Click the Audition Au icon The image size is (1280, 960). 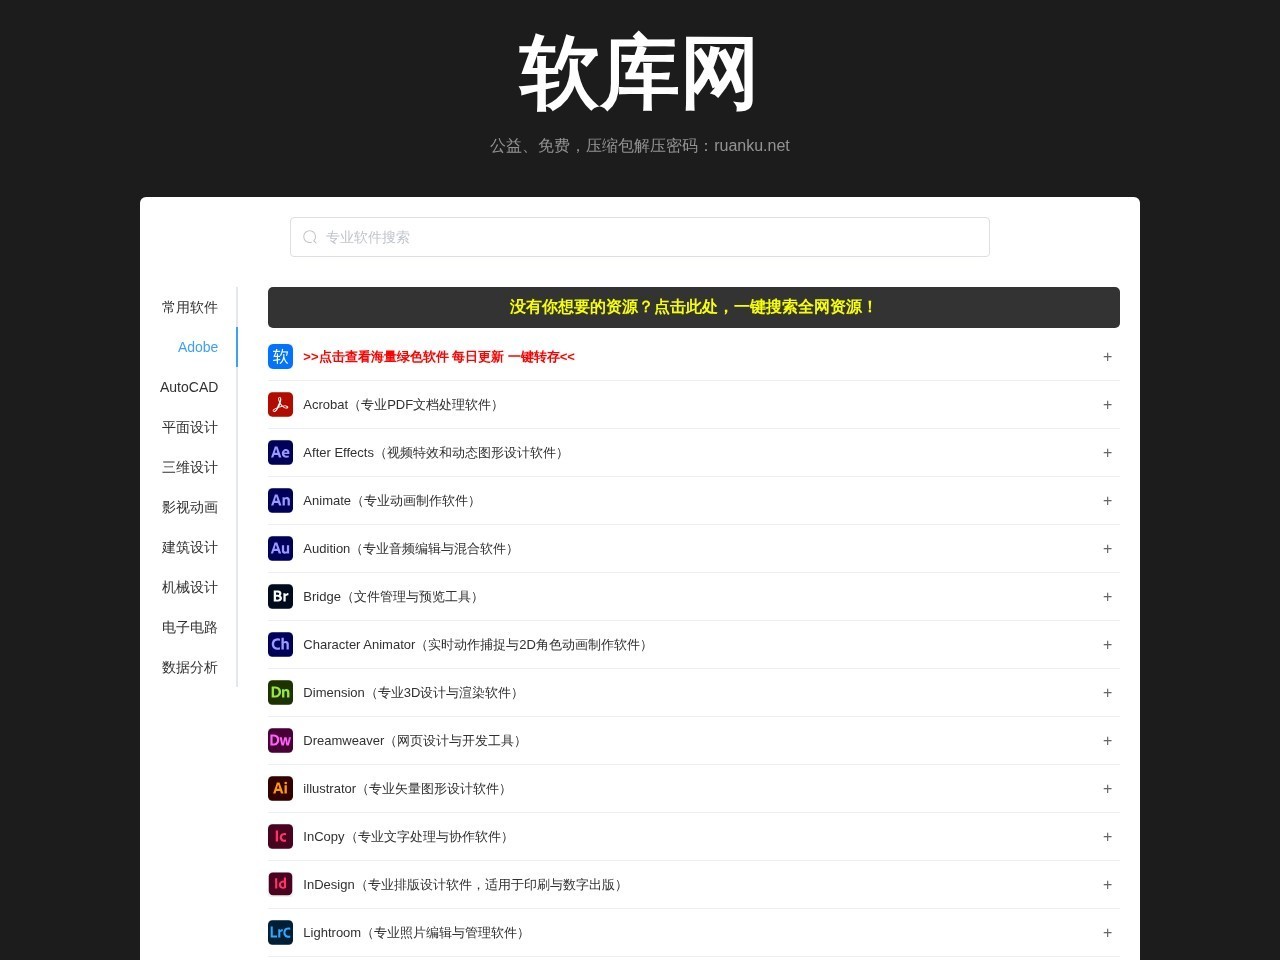click(280, 548)
